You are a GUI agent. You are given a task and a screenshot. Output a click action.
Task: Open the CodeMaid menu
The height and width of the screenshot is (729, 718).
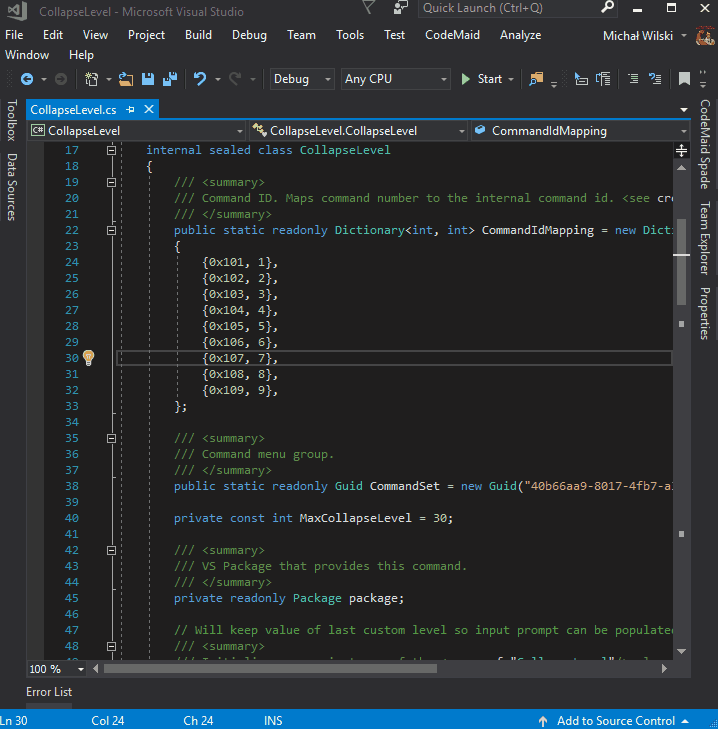[452, 34]
